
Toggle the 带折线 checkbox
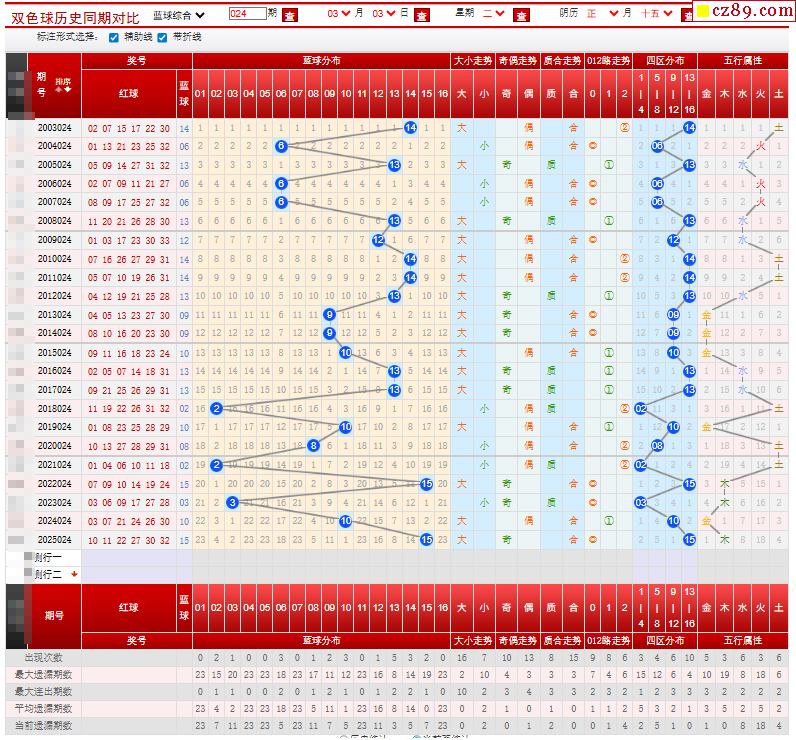point(162,37)
